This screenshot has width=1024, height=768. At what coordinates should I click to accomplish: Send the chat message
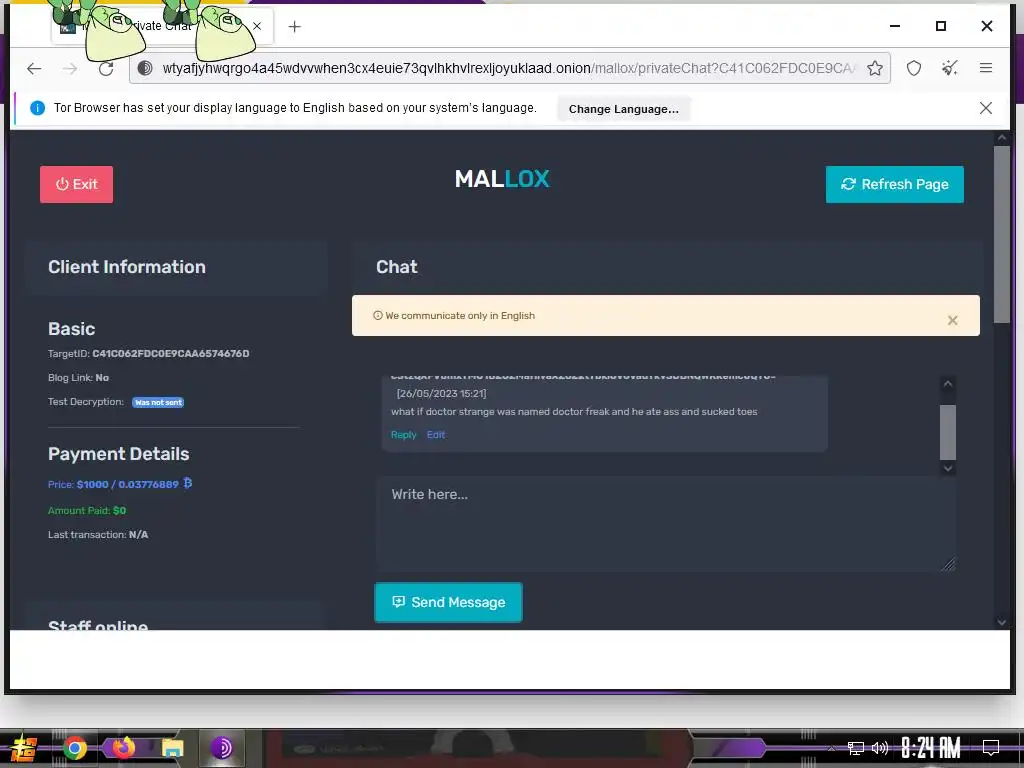pyautogui.click(x=448, y=602)
